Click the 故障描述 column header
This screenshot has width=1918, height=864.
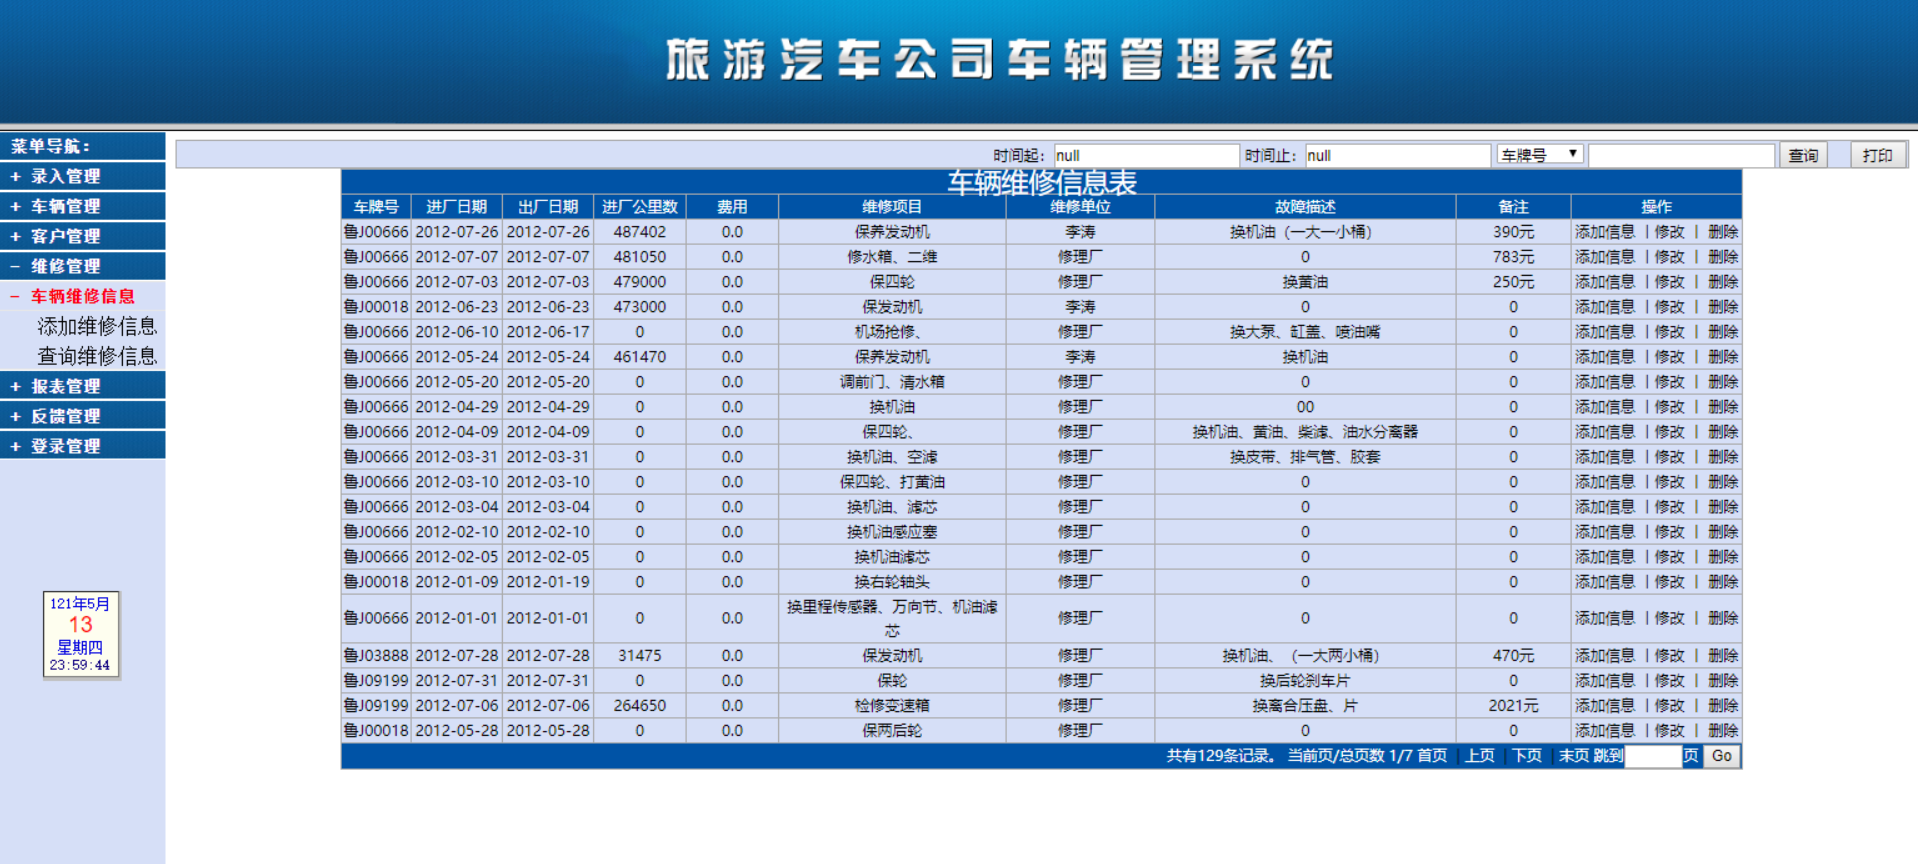[1305, 207]
